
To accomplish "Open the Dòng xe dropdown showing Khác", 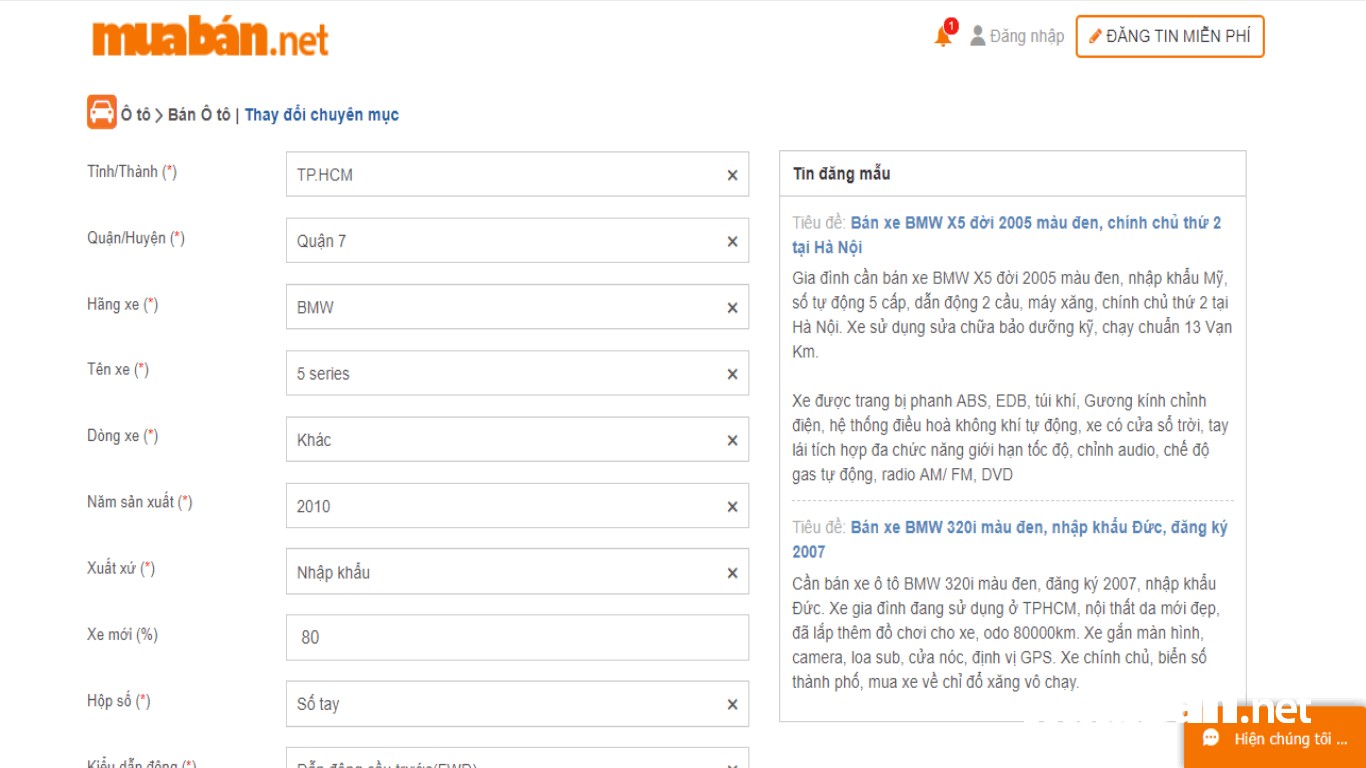I will [517, 439].
